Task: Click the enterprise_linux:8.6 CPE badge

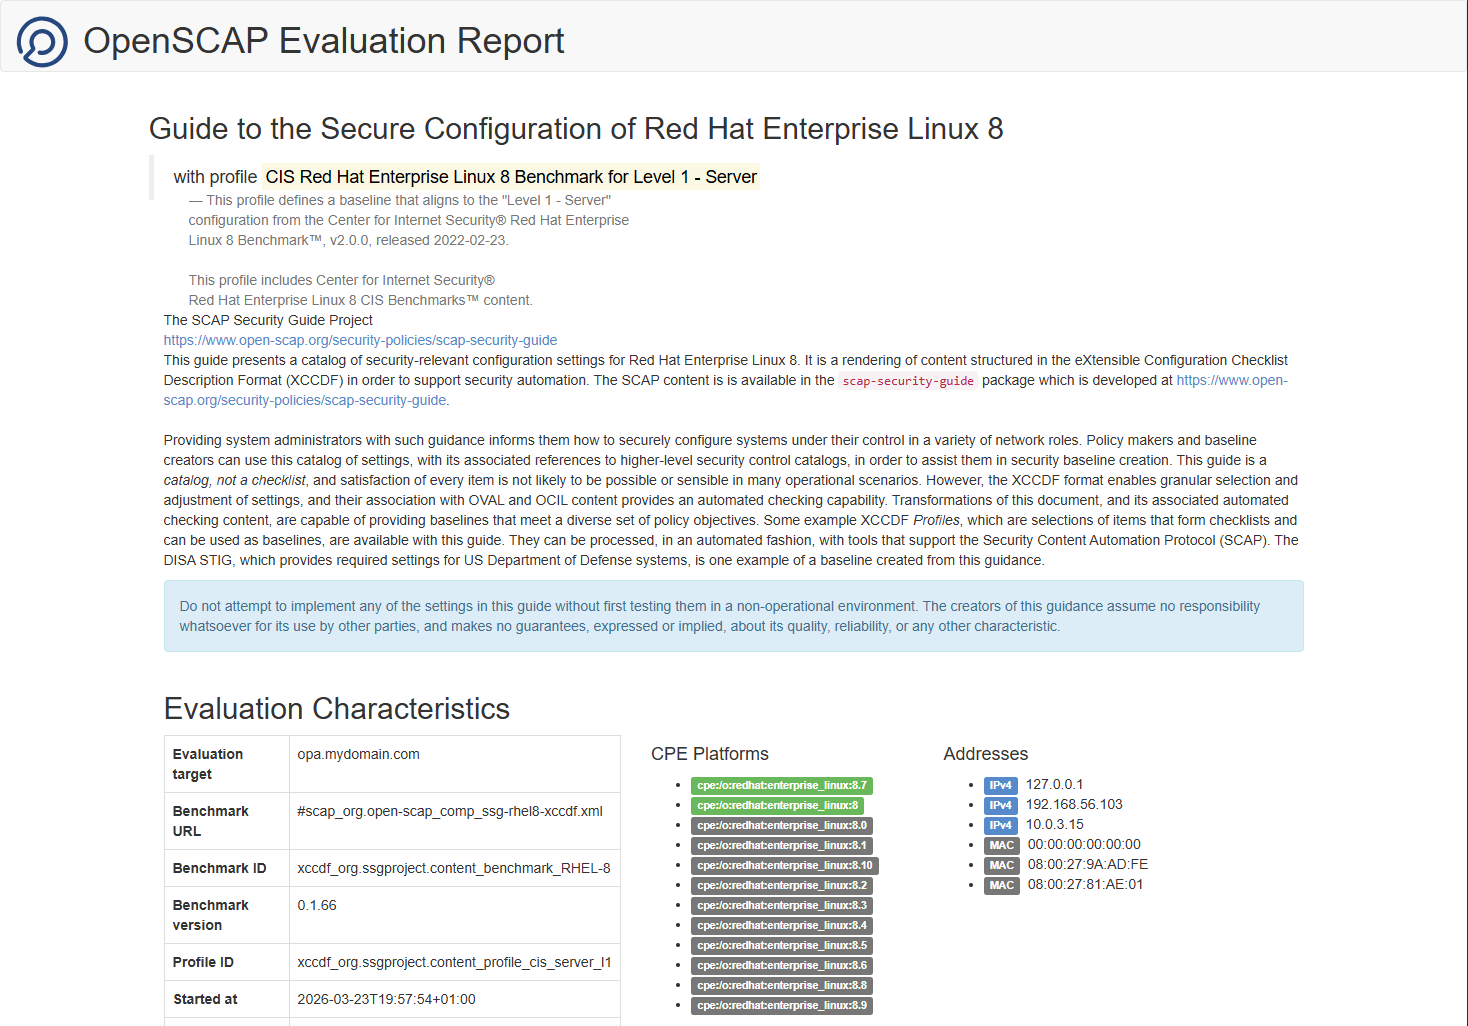Action: pyautogui.click(x=782, y=965)
